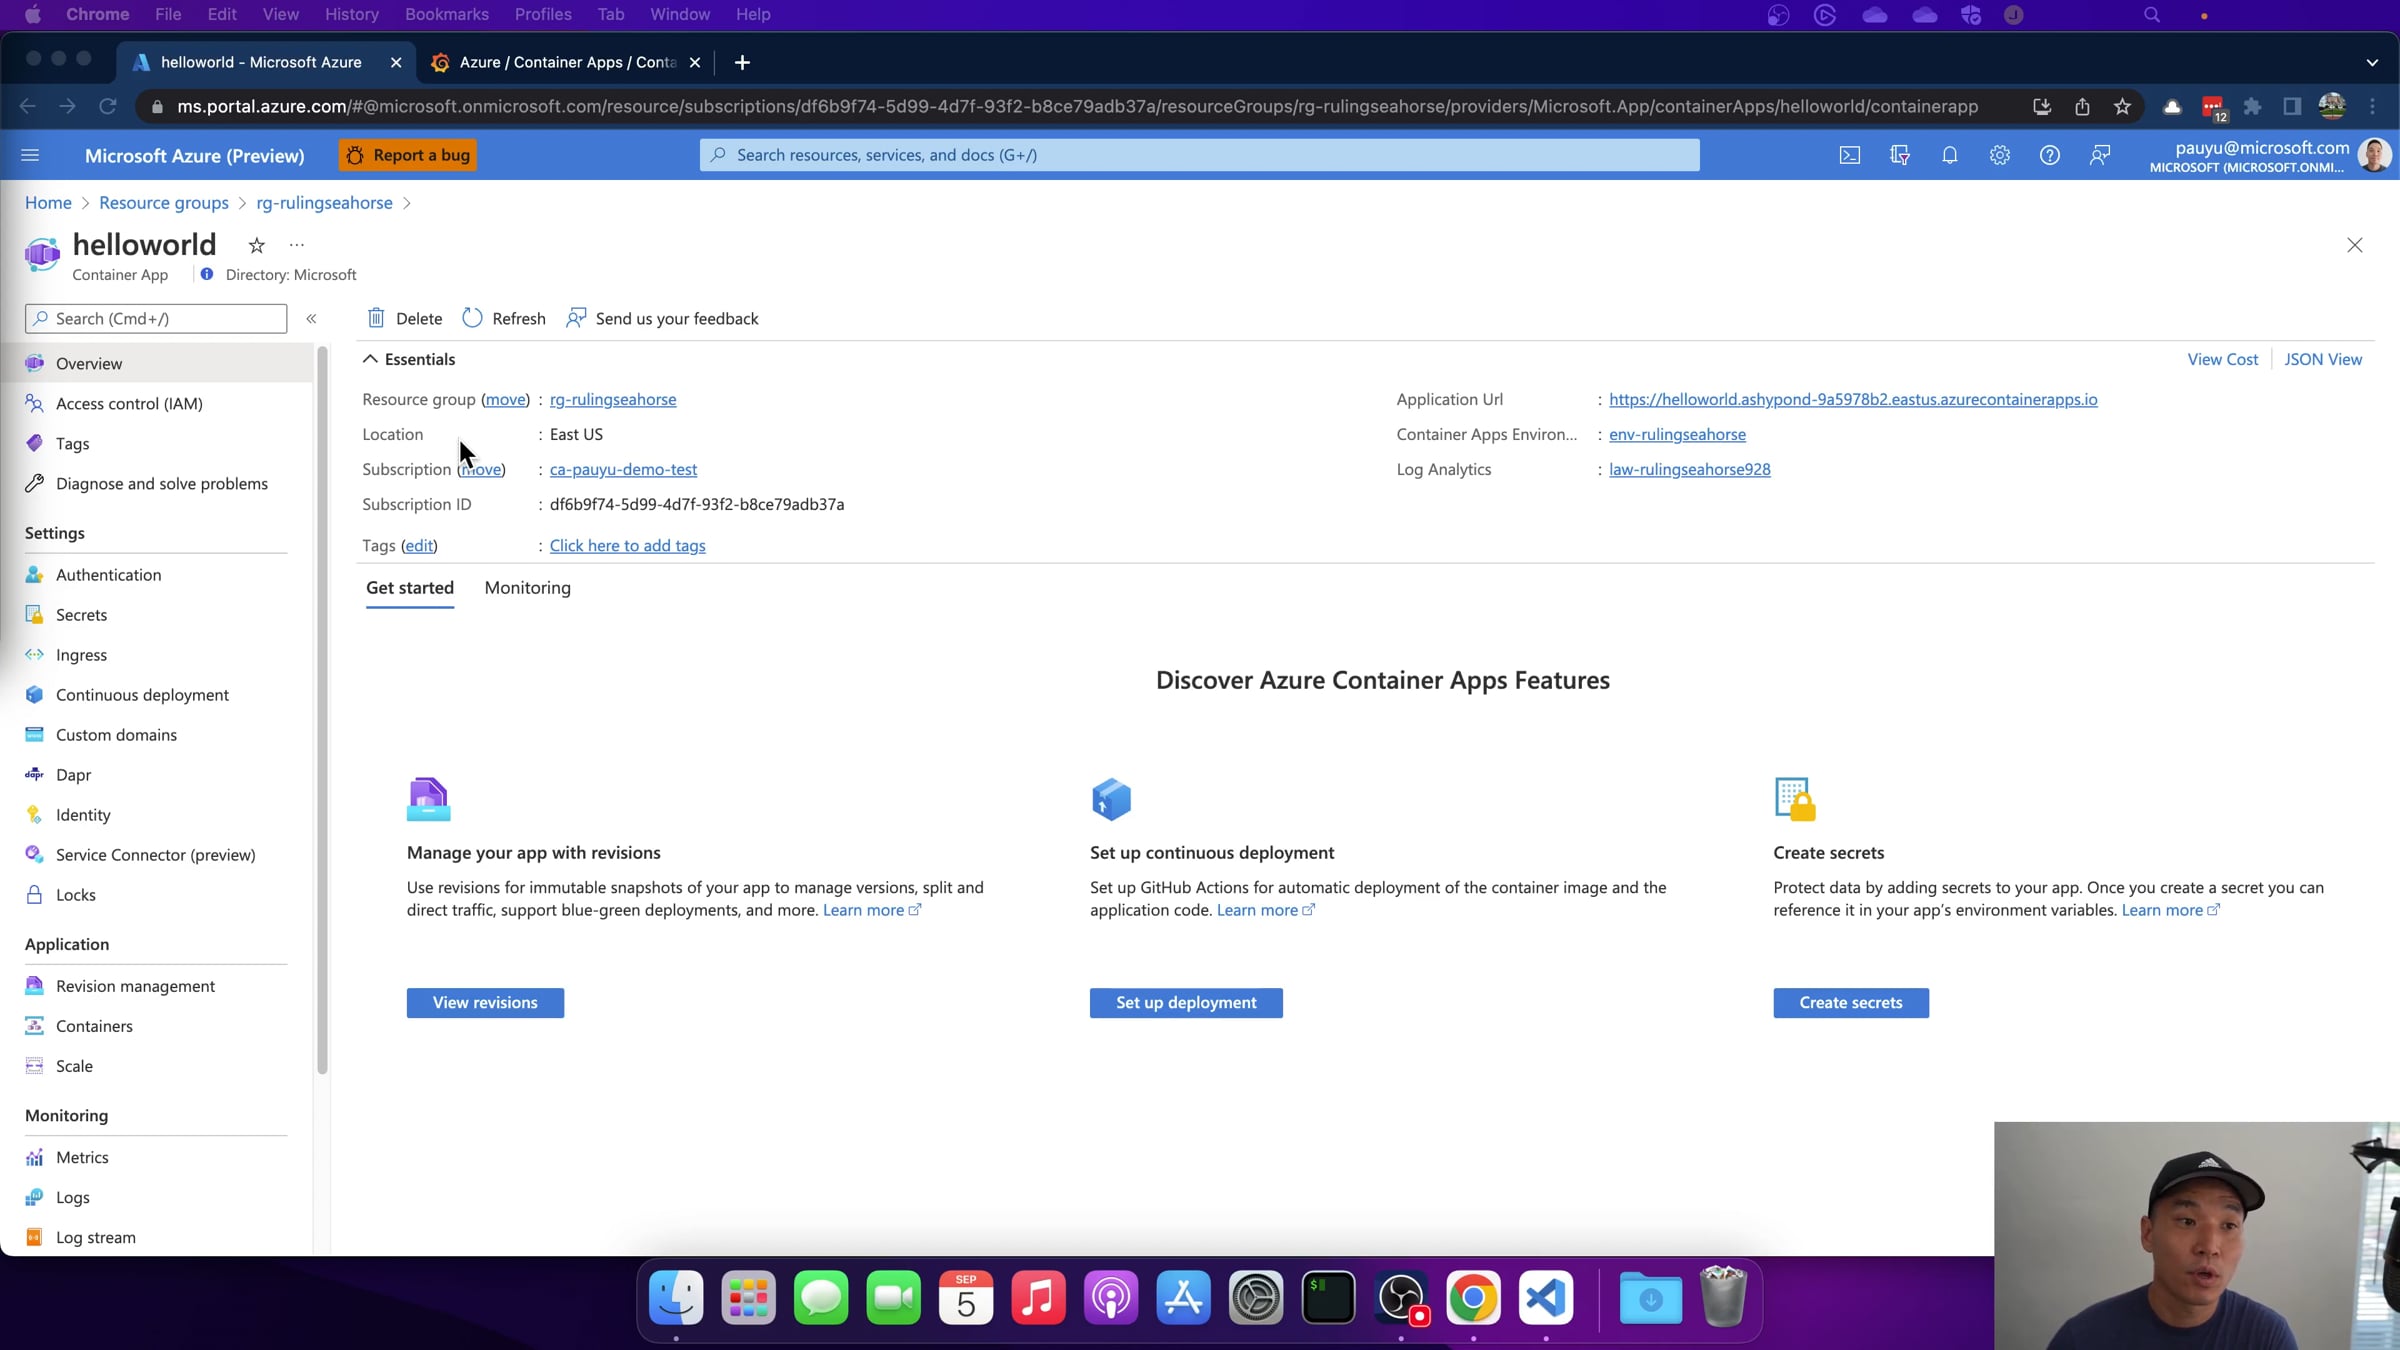Screen dimensions: 2400x1350
Task: Open Access control (IAM)
Action: click(x=129, y=403)
